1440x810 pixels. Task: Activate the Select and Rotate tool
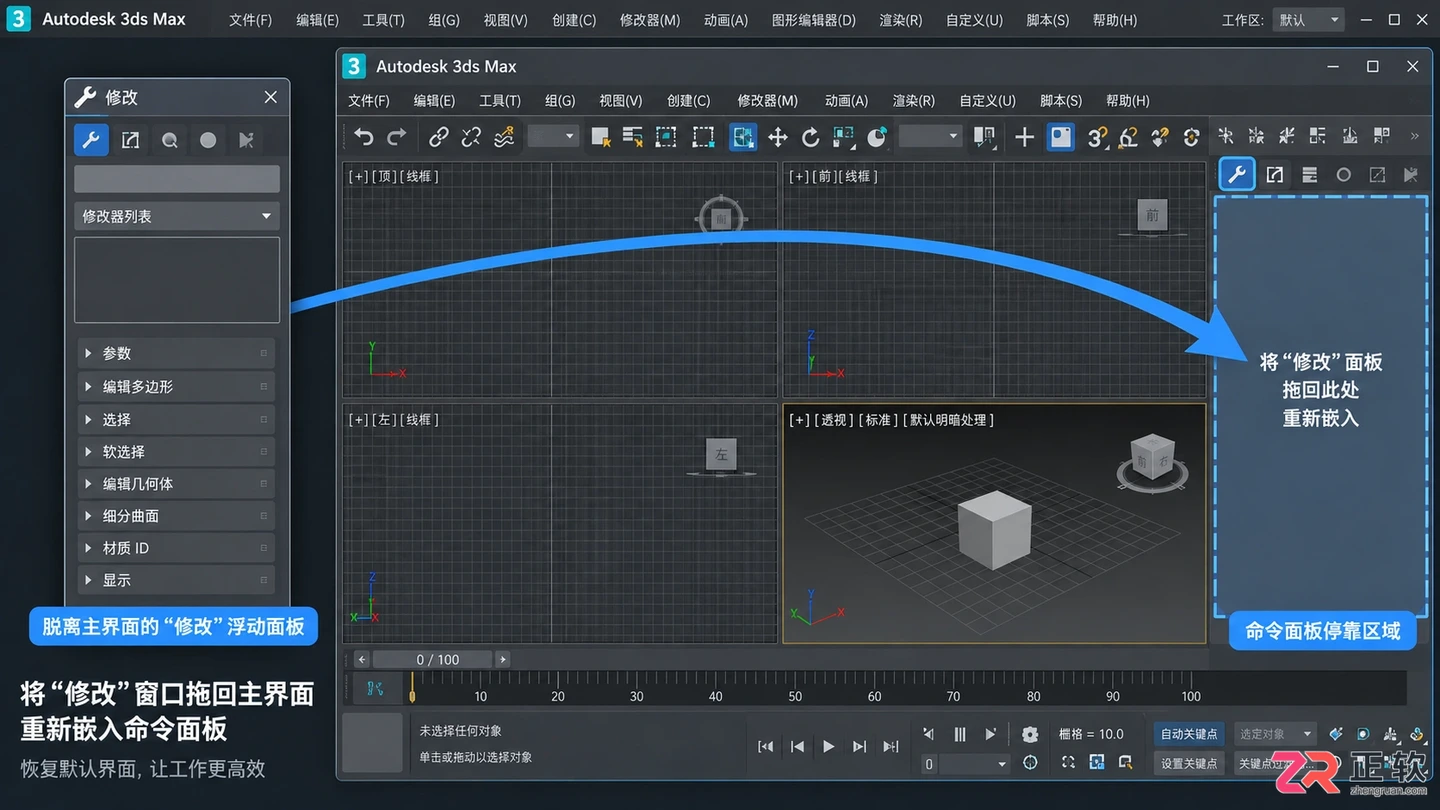coord(810,137)
